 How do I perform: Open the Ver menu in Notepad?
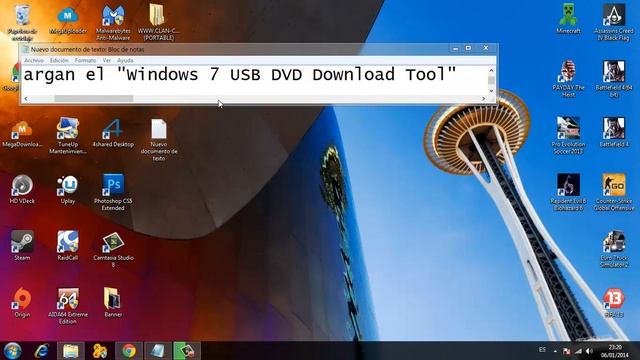107,60
